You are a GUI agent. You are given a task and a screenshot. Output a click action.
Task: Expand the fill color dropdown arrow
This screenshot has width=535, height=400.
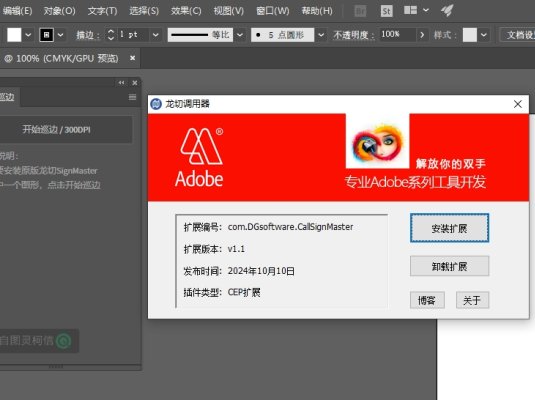pos(28,35)
